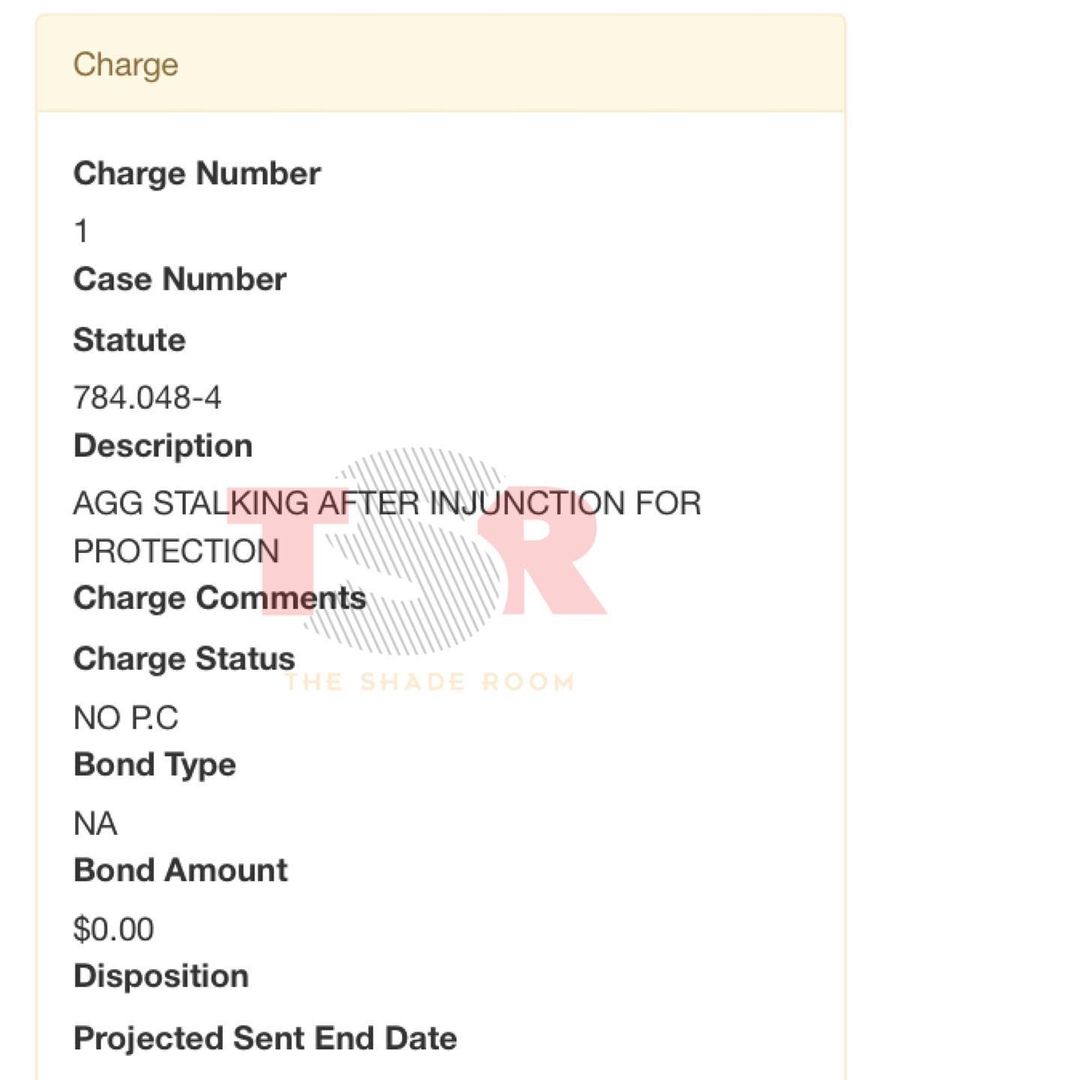Click the Charge Status label

coord(184,659)
